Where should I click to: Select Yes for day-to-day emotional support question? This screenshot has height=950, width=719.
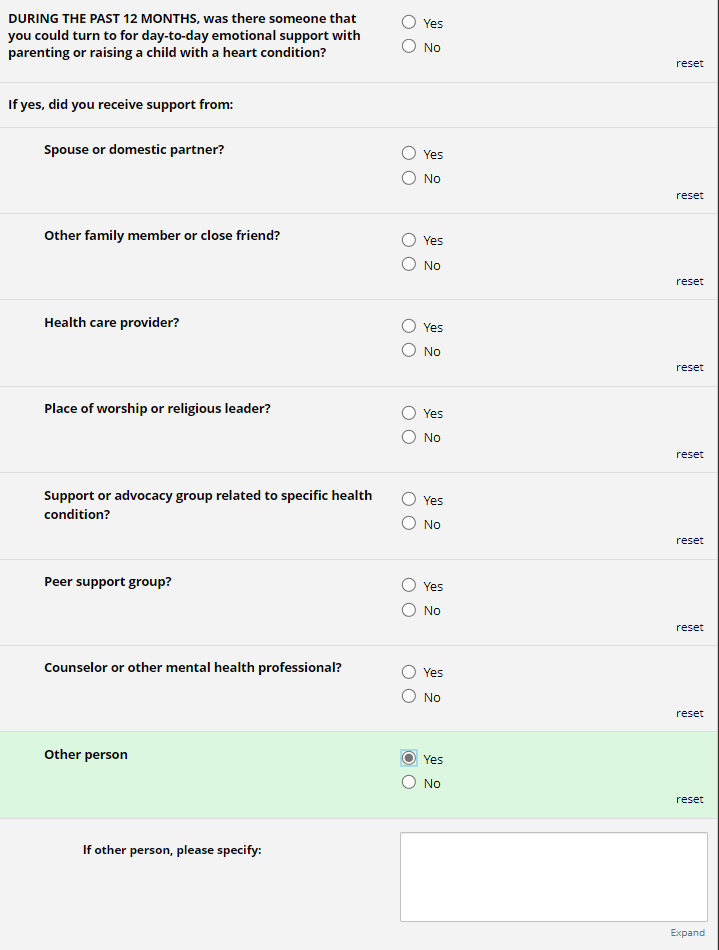click(409, 22)
